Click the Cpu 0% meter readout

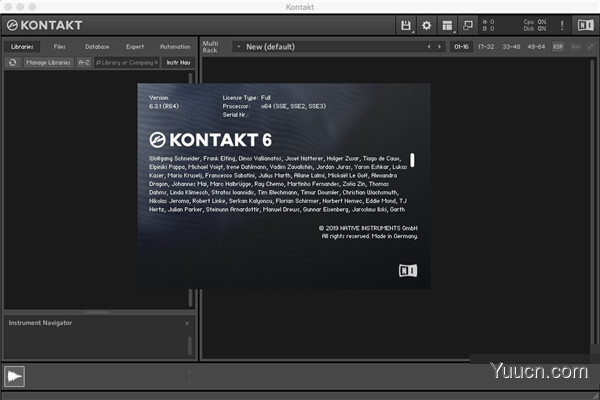(x=535, y=22)
